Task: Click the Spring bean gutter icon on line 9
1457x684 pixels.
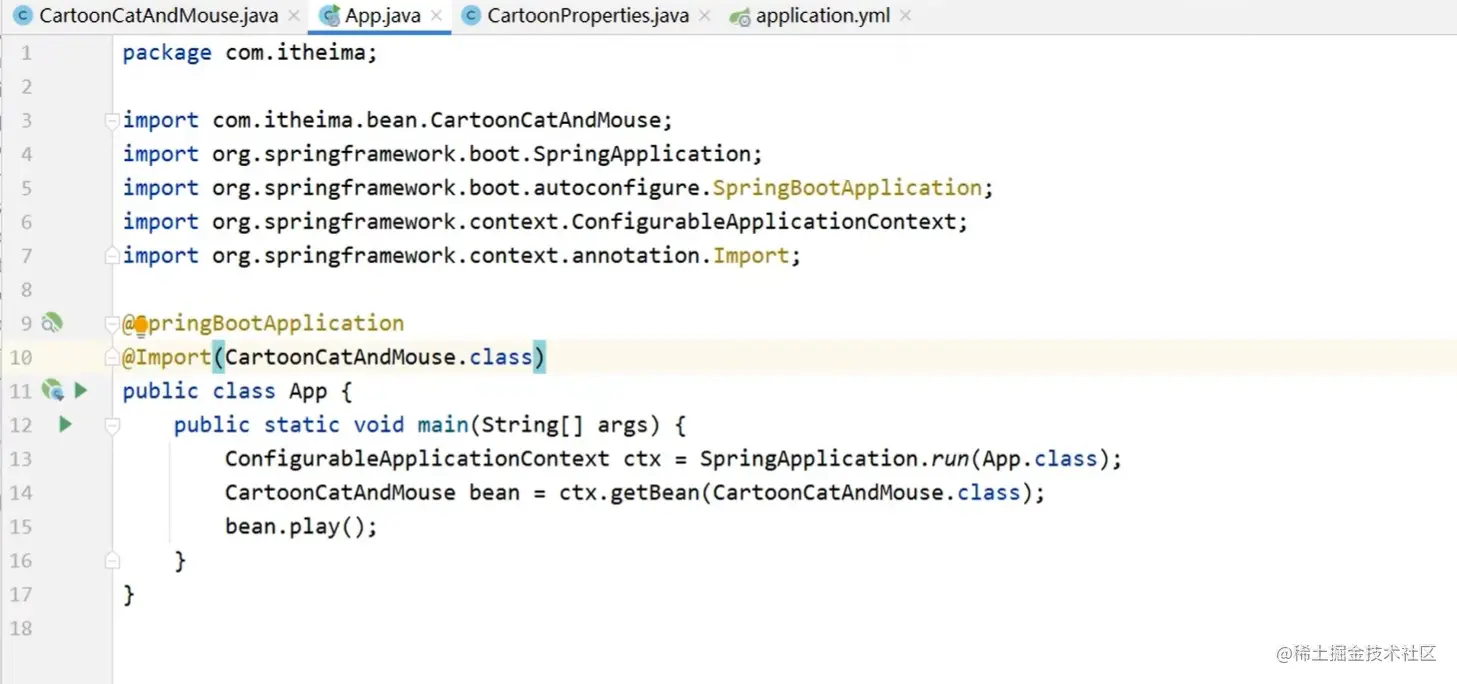Action: pos(52,323)
